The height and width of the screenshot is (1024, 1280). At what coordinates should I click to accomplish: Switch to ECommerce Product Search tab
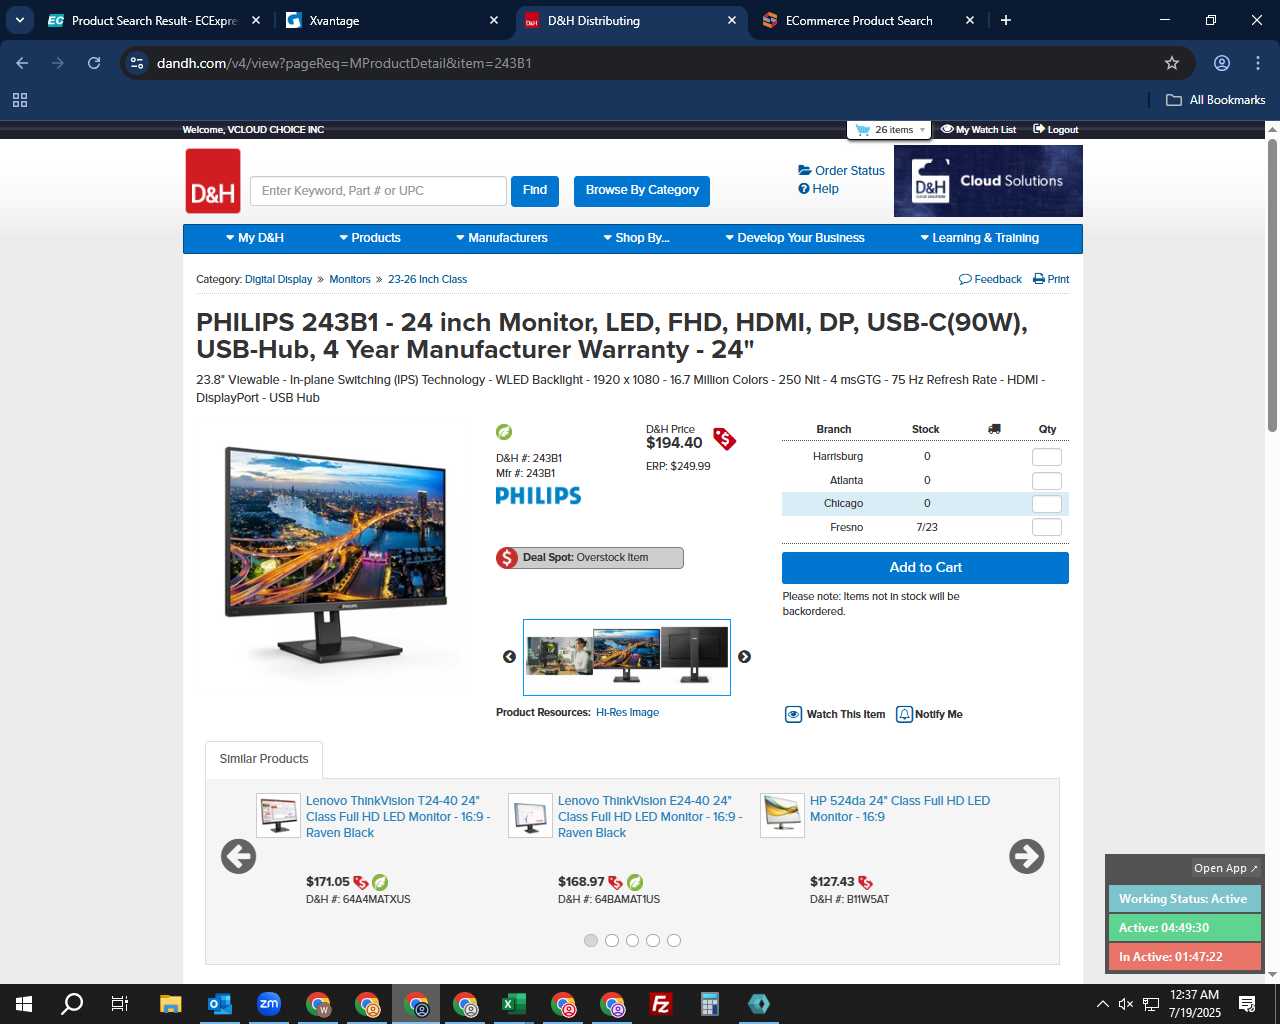coord(868,20)
